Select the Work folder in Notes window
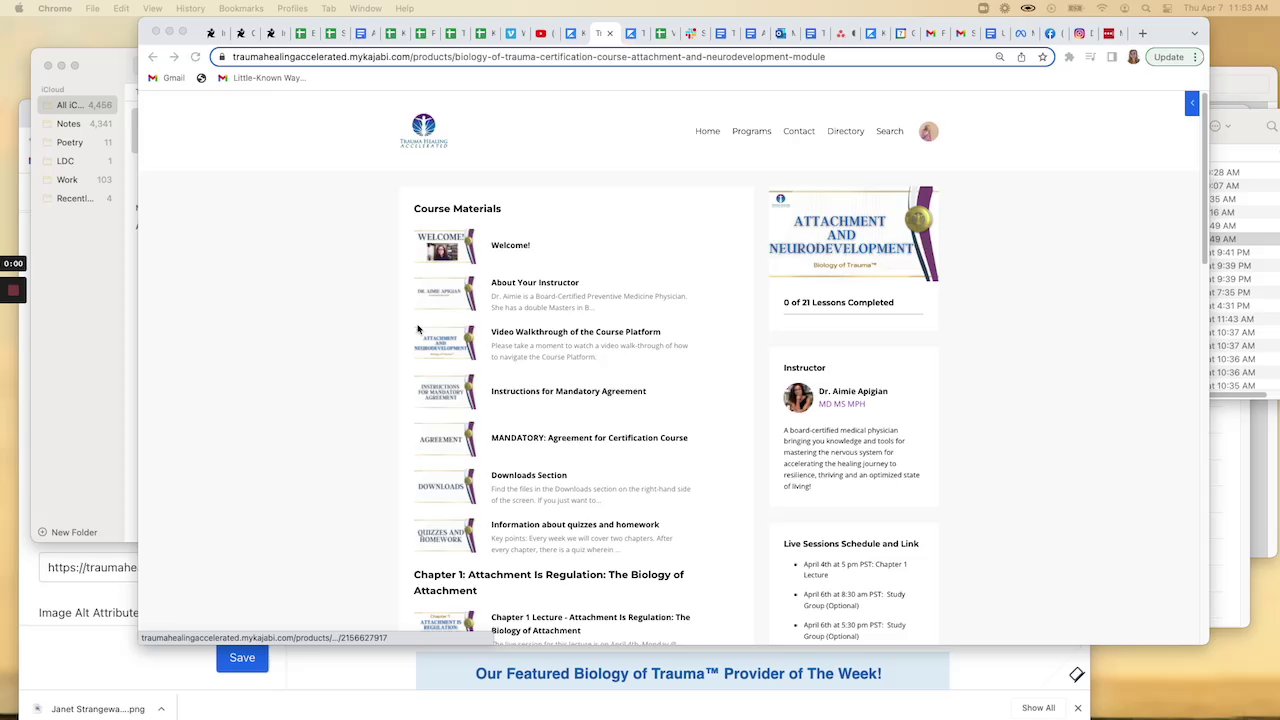 click(78, 180)
